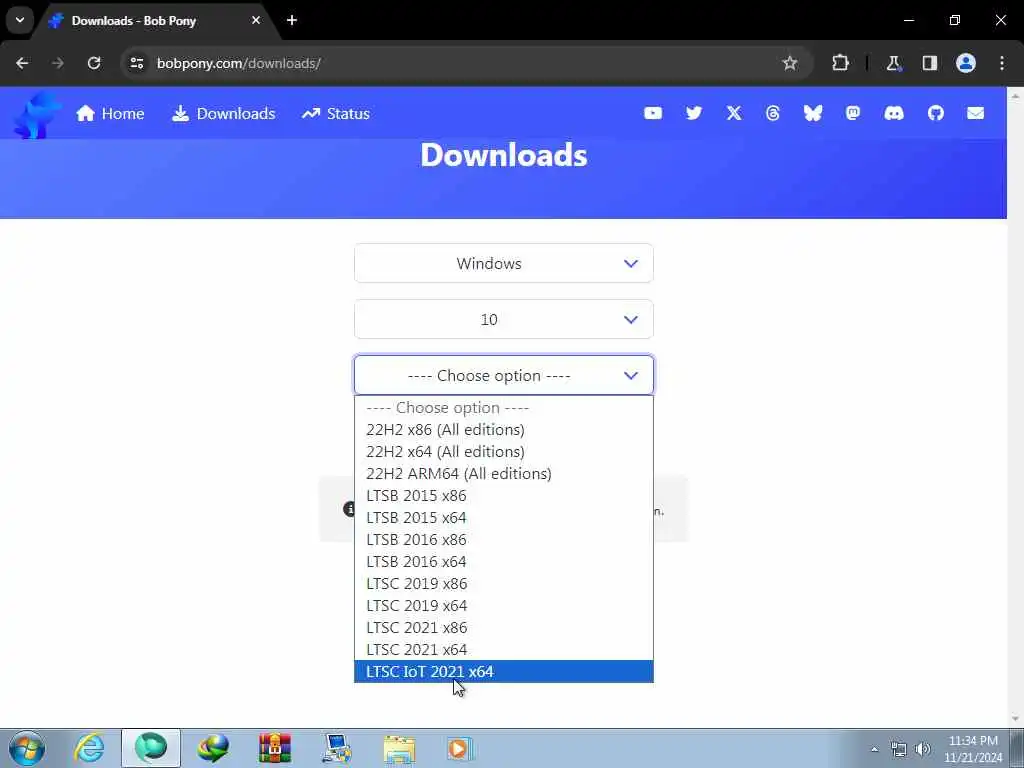The width and height of the screenshot is (1024, 768).
Task: Open the Chrome profile avatar
Action: click(966, 63)
